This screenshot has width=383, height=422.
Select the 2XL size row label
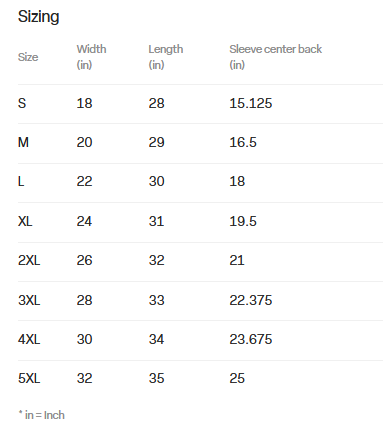pyautogui.click(x=29, y=260)
